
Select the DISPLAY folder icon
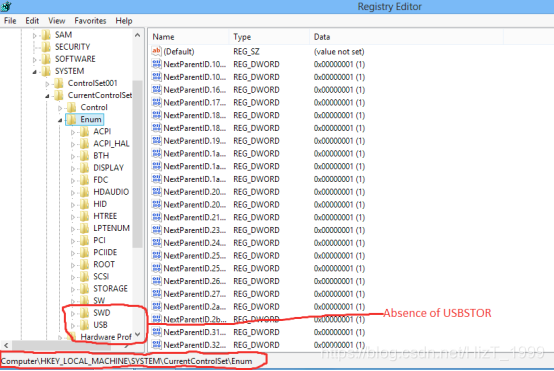pos(84,167)
